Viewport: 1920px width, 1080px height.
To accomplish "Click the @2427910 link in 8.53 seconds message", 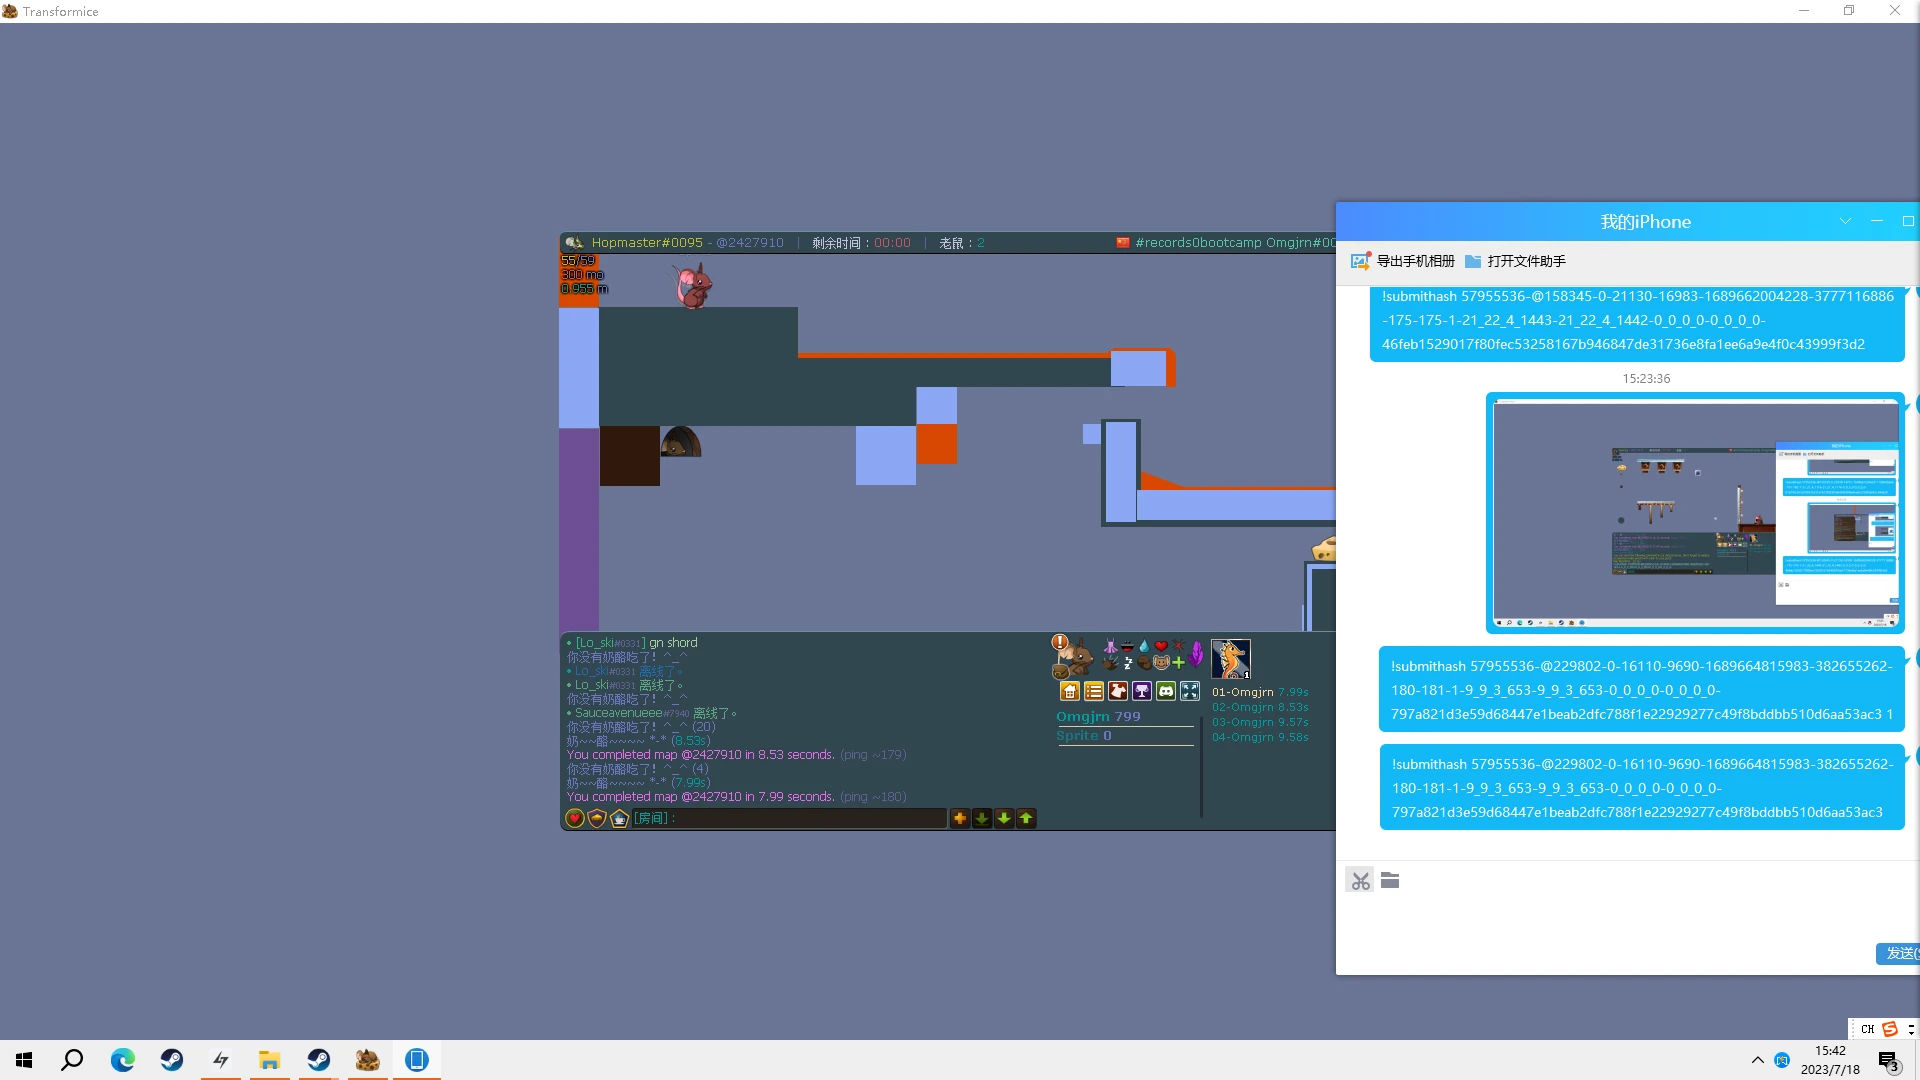I will [x=711, y=755].
